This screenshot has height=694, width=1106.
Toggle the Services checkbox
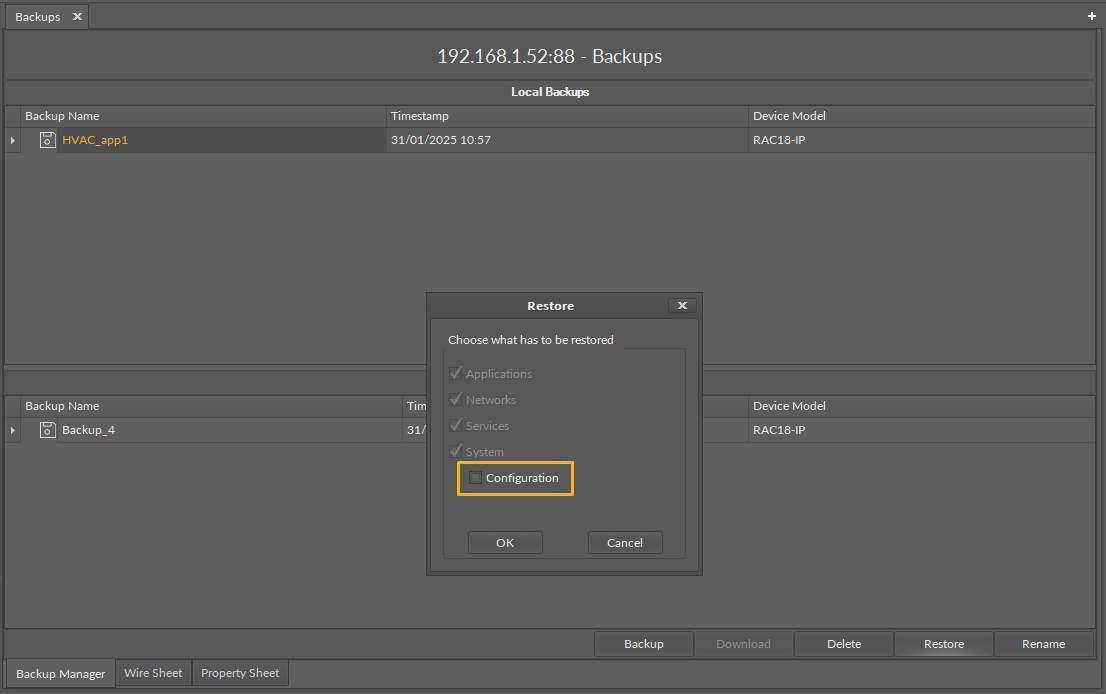pos(456,426)
